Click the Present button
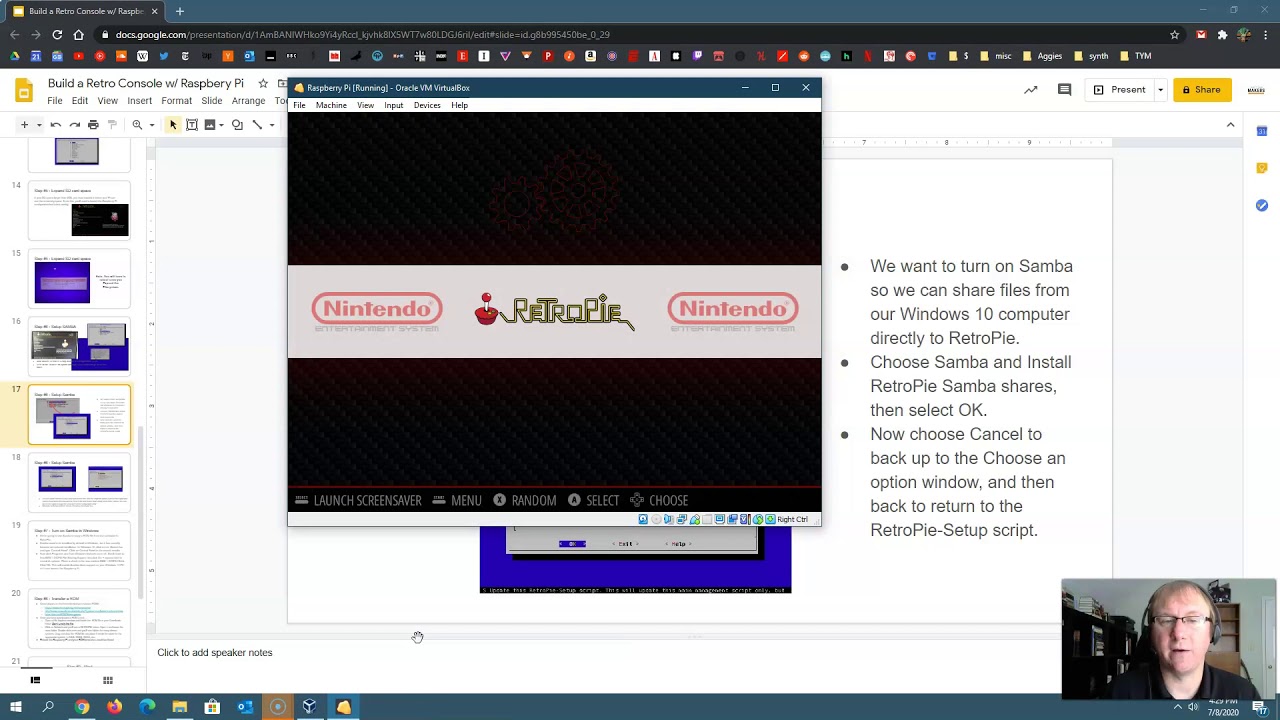 pyautogui.click(x=1119, y=90)
